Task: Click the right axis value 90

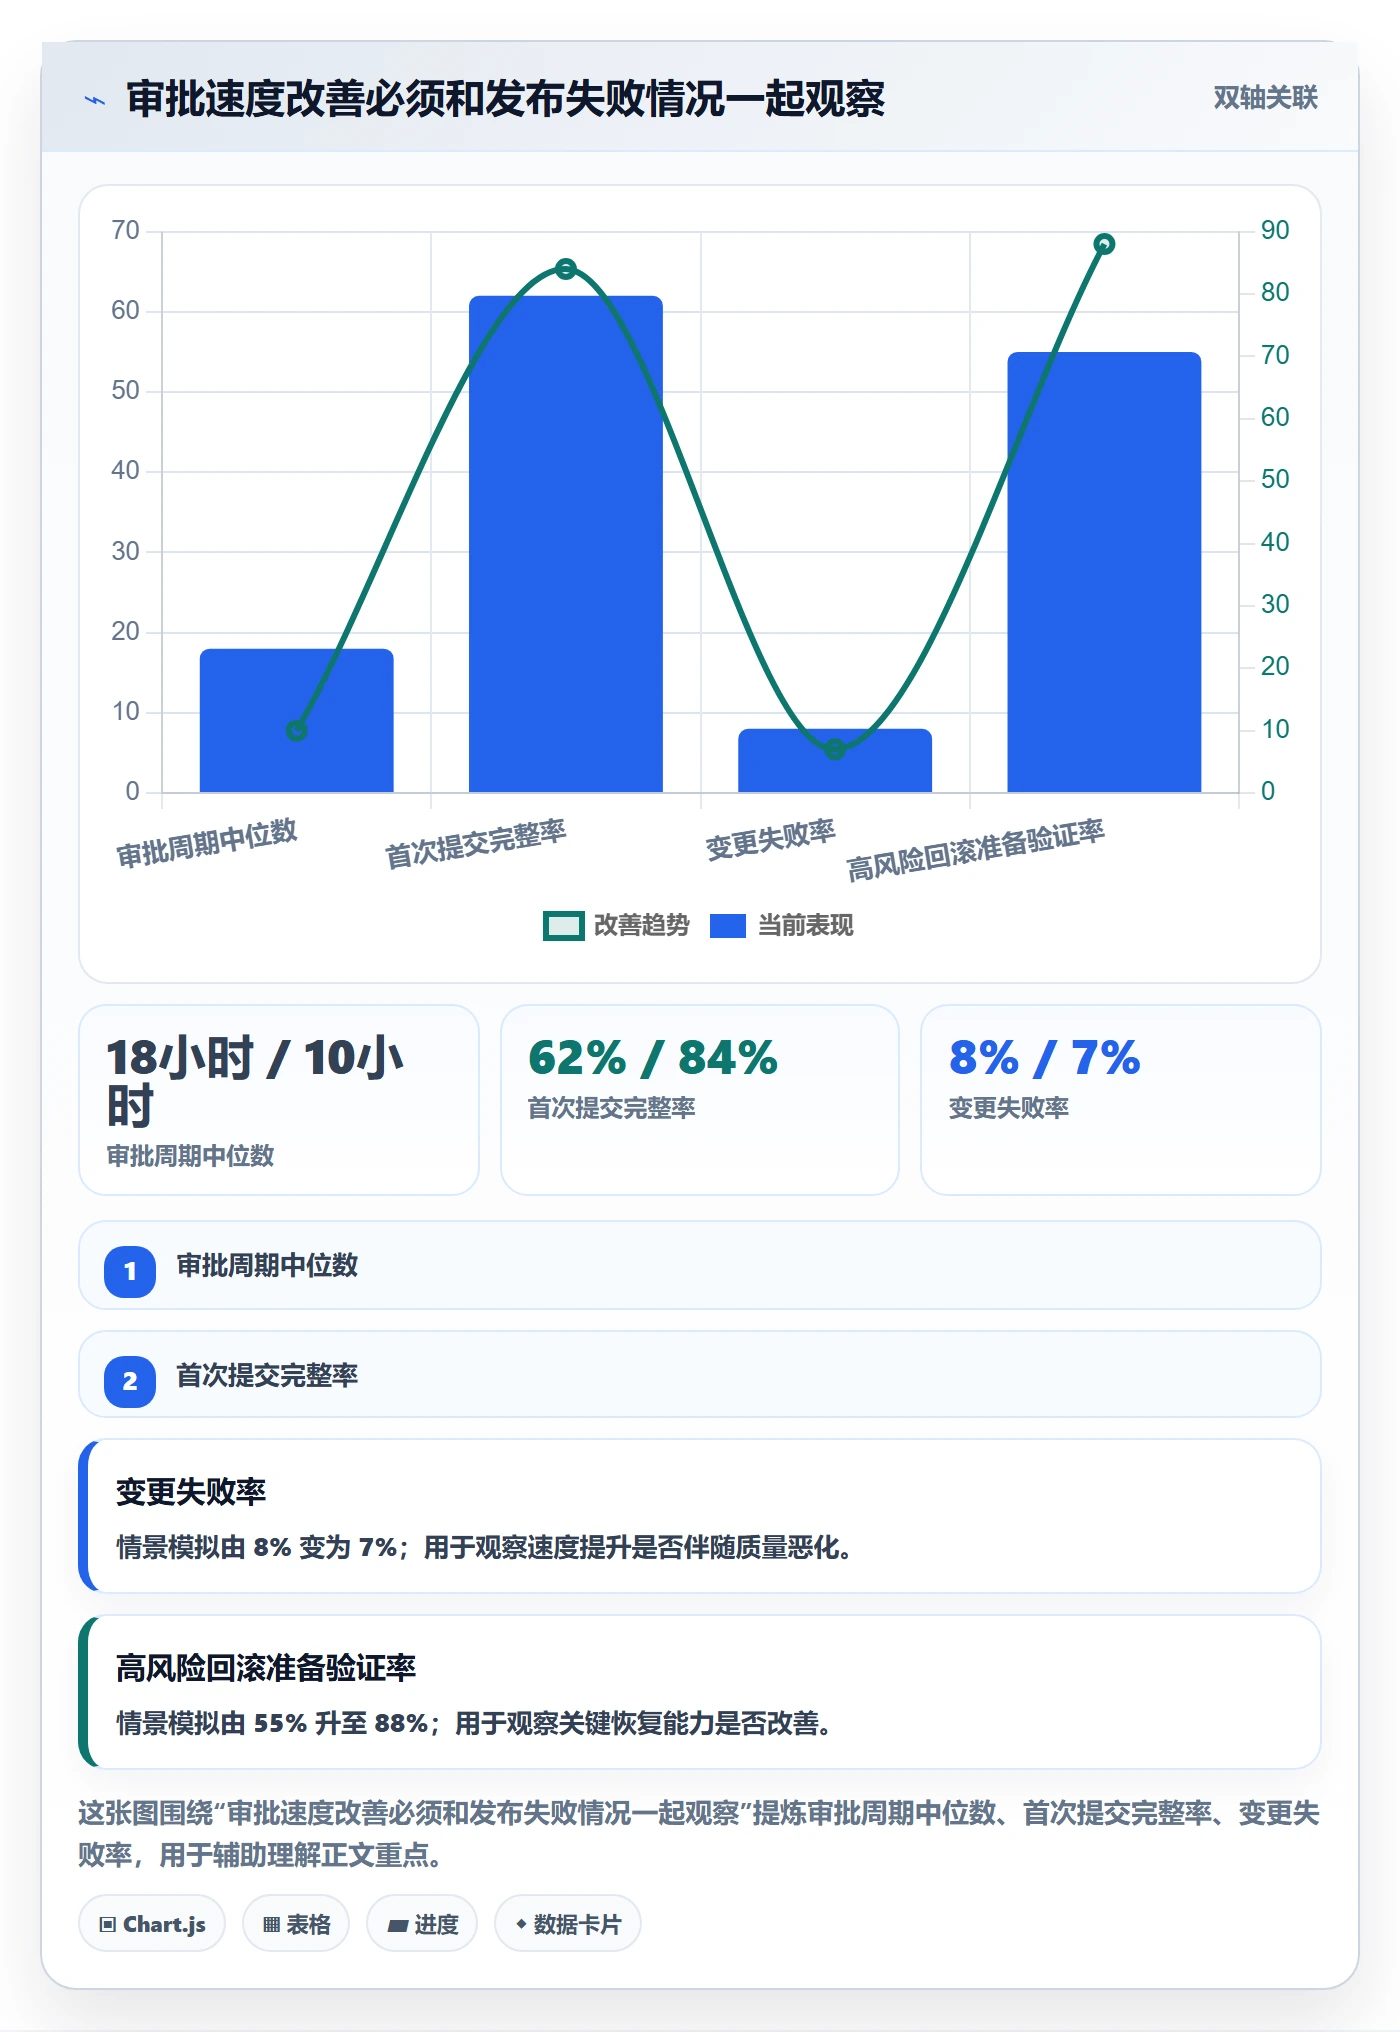Action: pos(1275,231)
